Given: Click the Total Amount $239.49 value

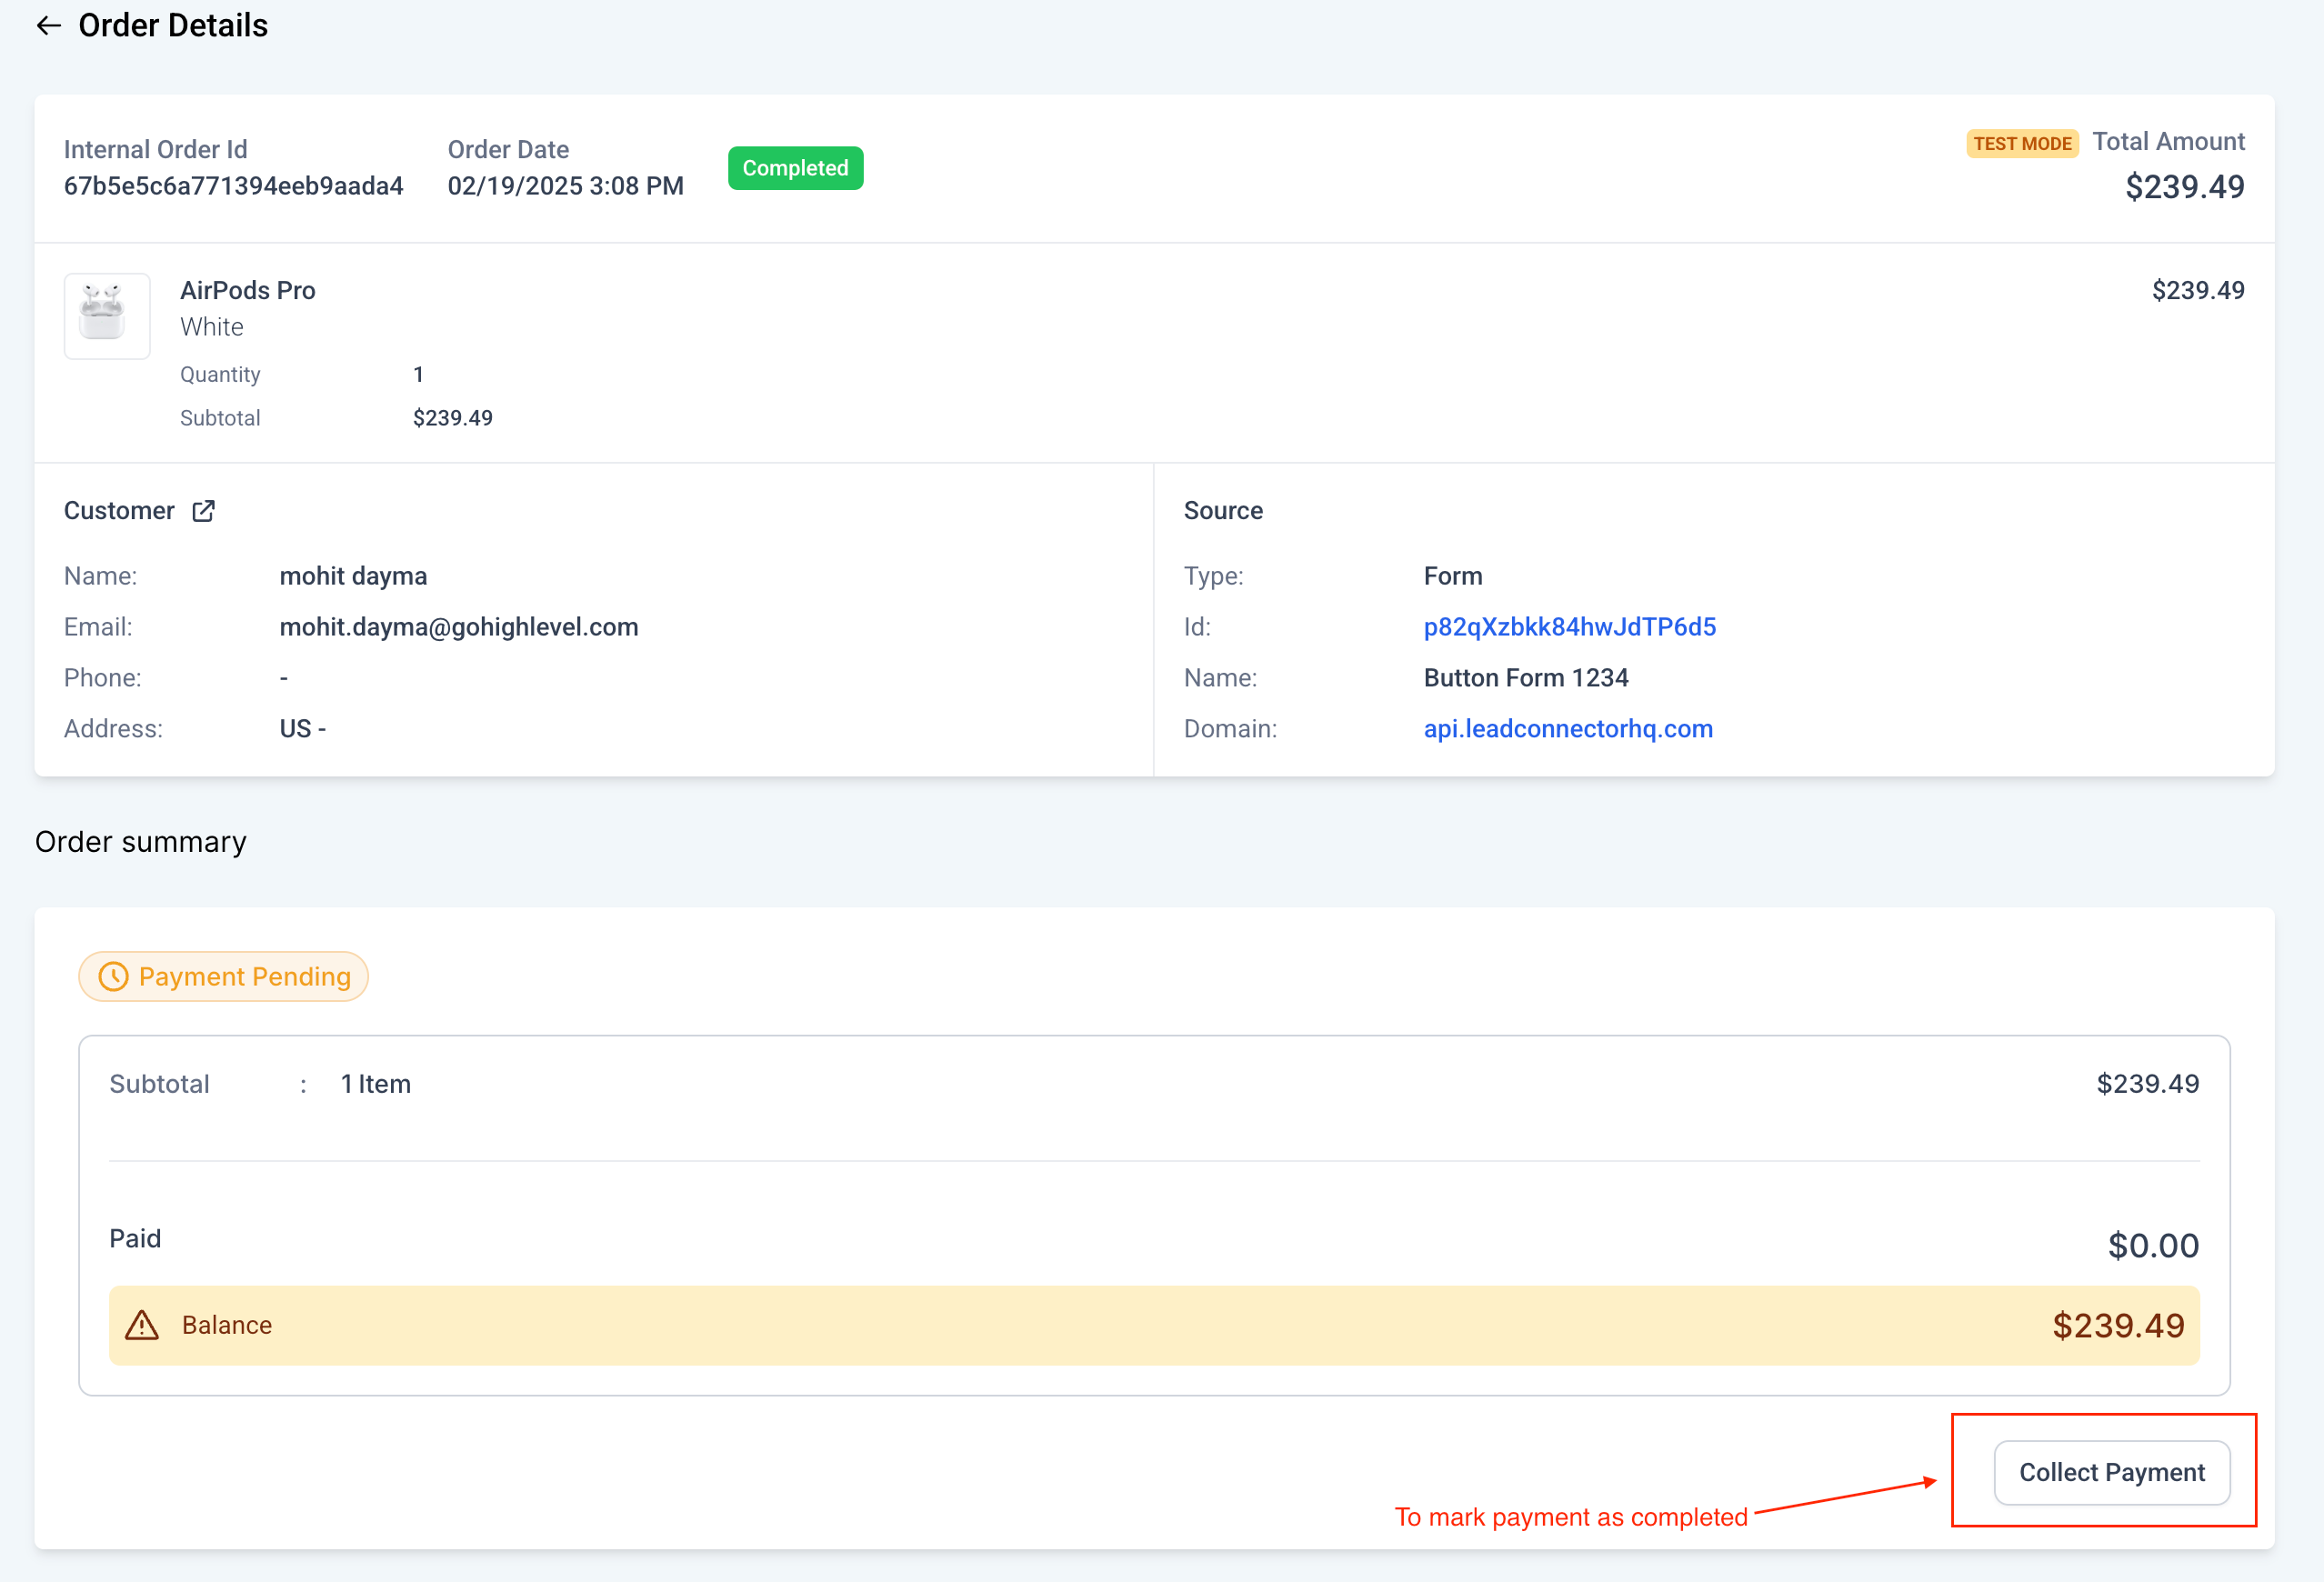Looking at the screenshot, I should click(x=2184, y=187).
